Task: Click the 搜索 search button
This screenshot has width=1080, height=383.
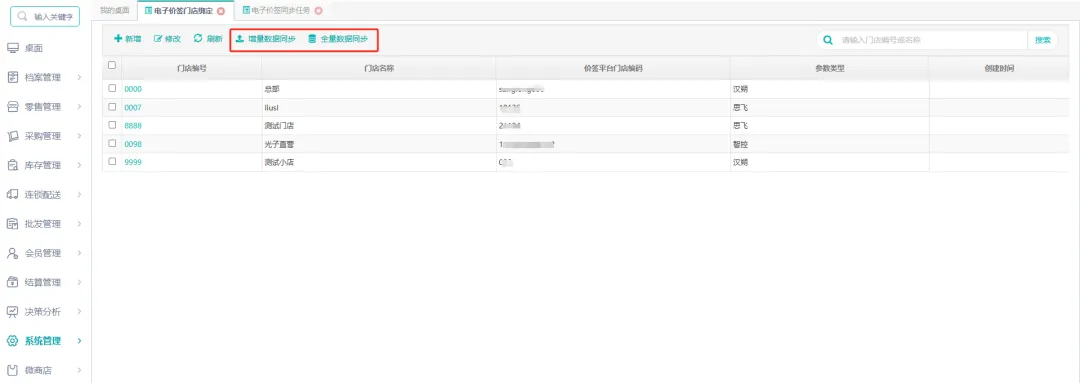Action: pos(1042,40)
